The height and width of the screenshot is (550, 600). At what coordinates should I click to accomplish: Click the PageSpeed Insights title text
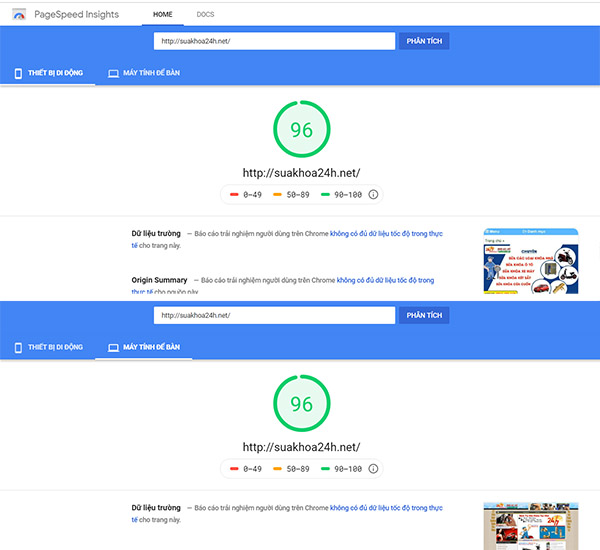[77, 15]
